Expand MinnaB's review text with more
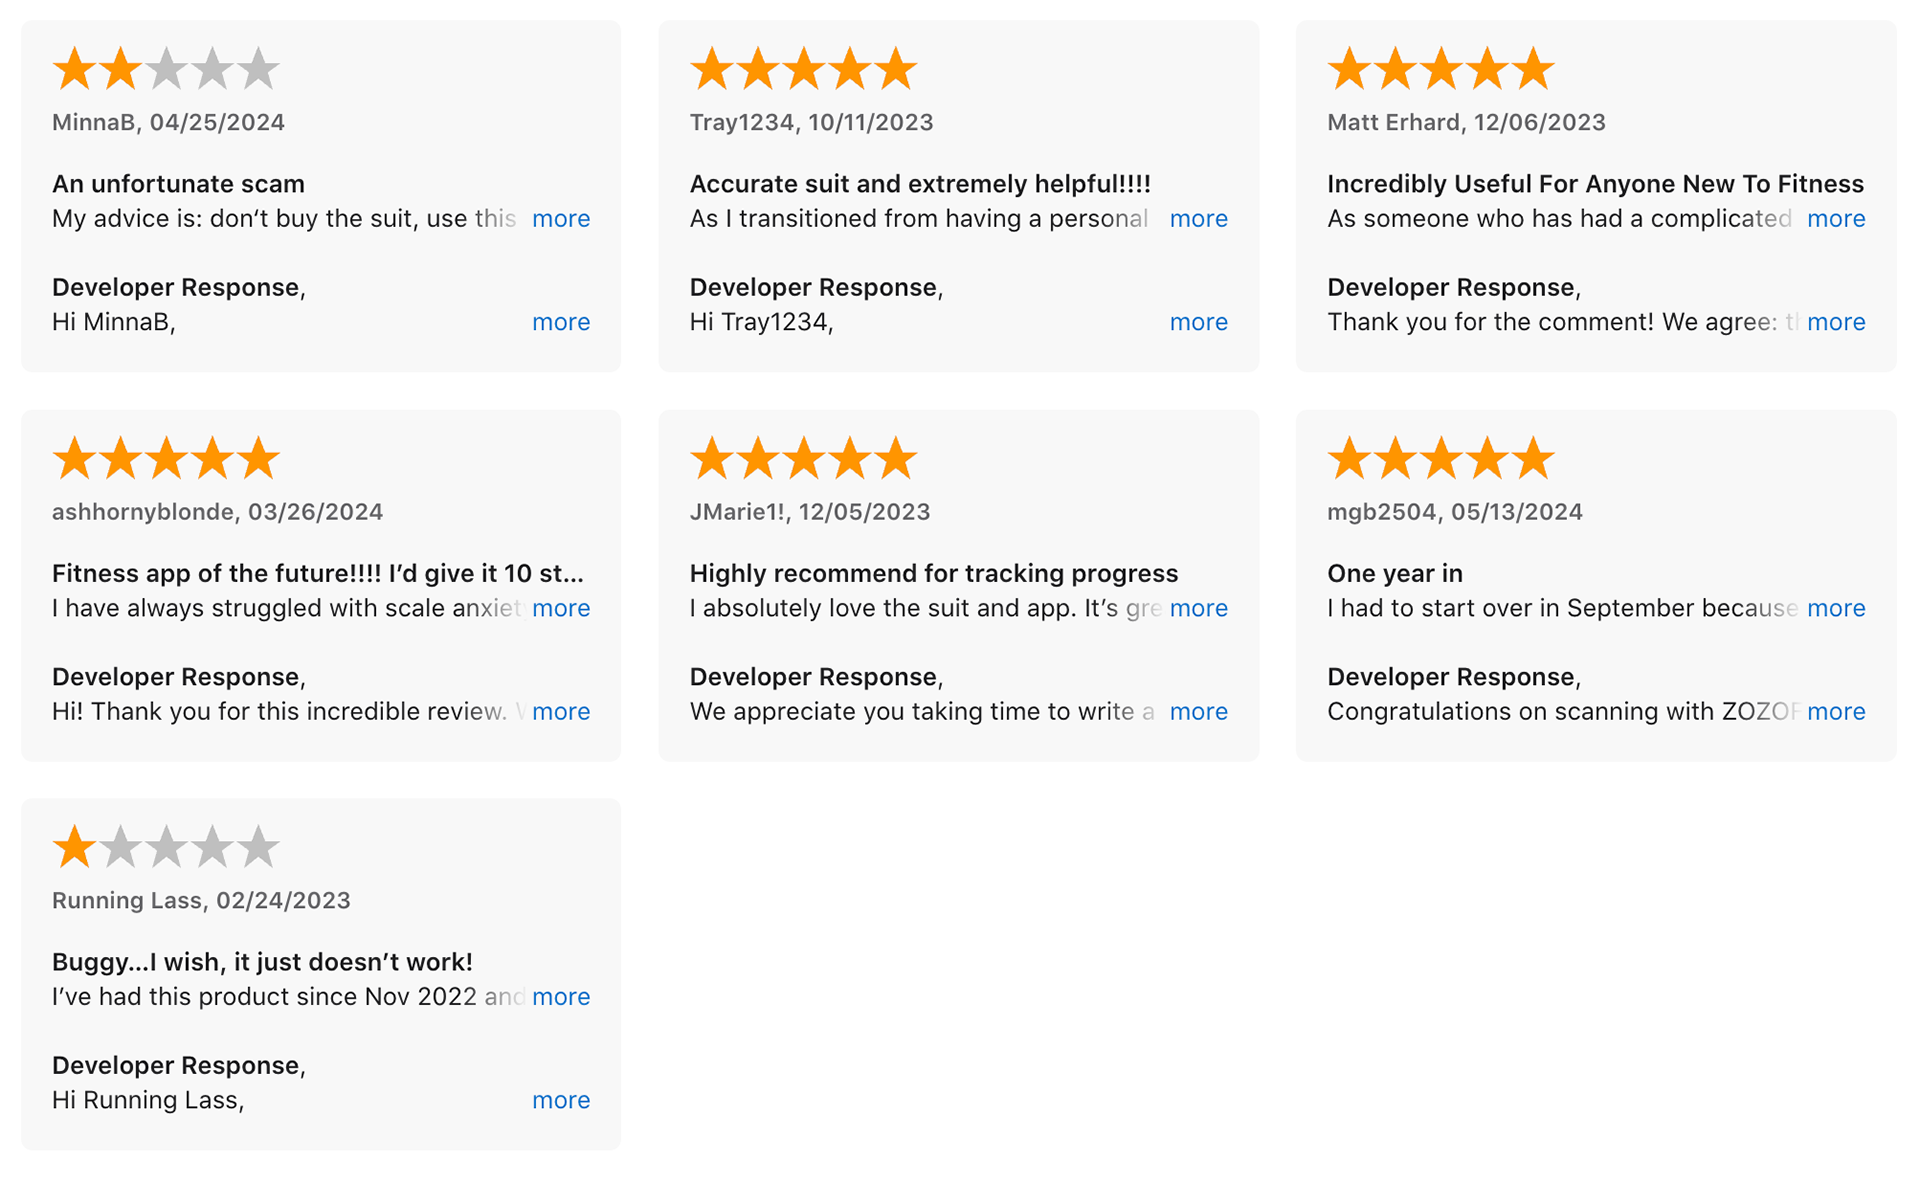Image resolution: width=1920 pixels, height=1183 pixels. click(561, 219)
